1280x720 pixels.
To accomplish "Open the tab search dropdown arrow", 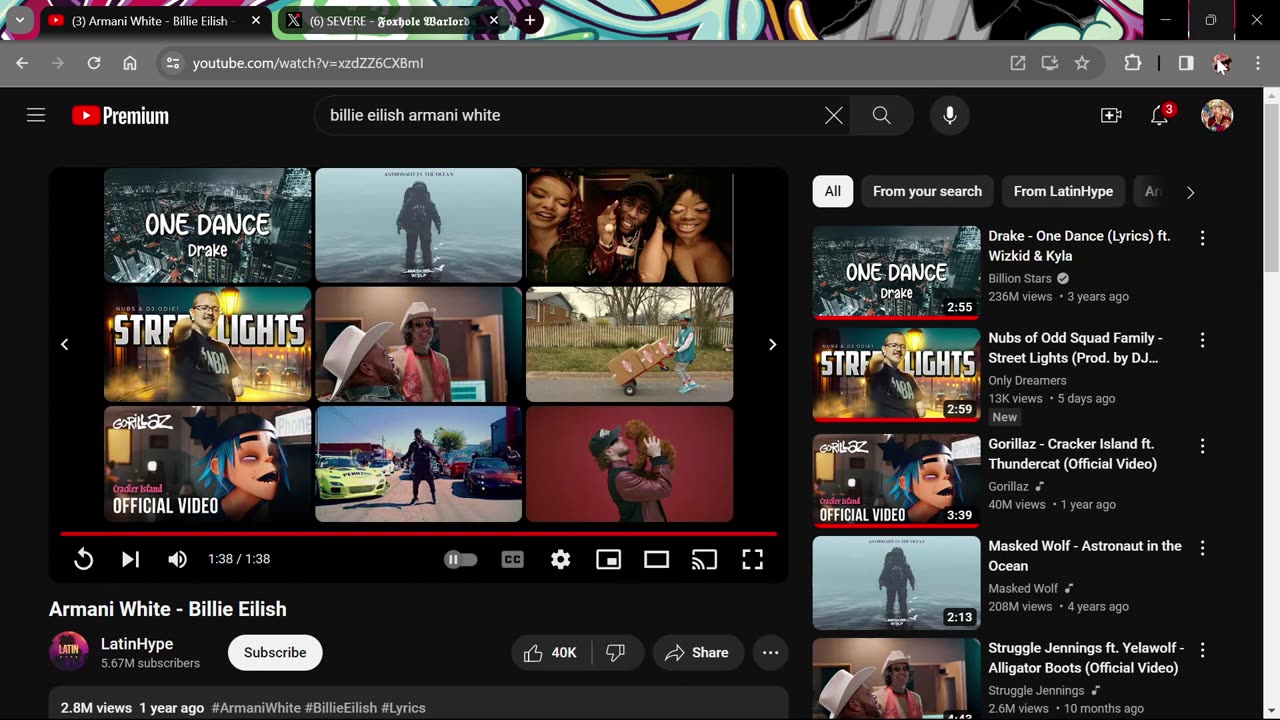I will [x=19, y=20].
